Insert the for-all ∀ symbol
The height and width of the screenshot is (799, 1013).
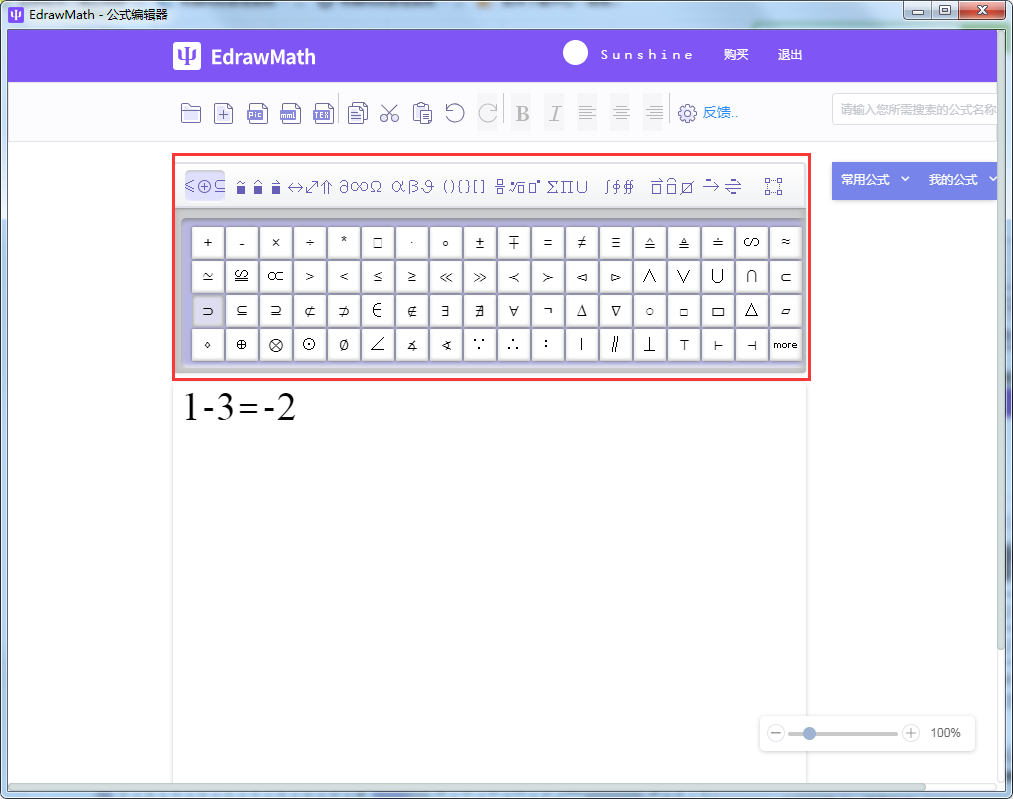(x=514, y=311)
